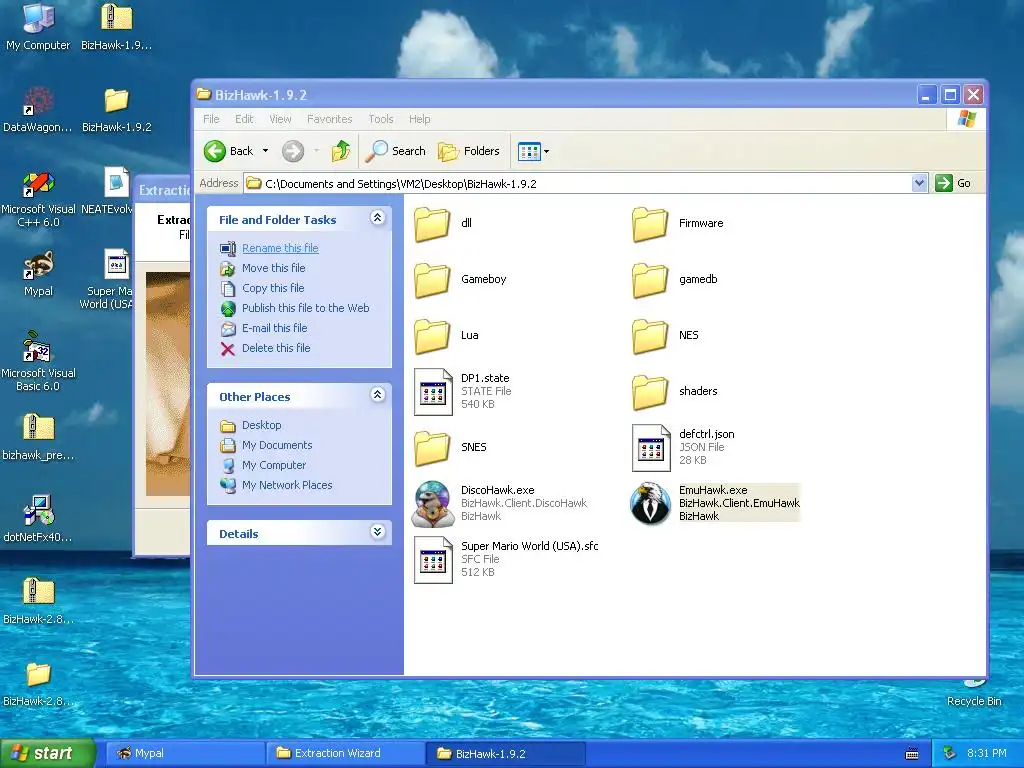Select the defctrl.json file icon

point(651,448)
